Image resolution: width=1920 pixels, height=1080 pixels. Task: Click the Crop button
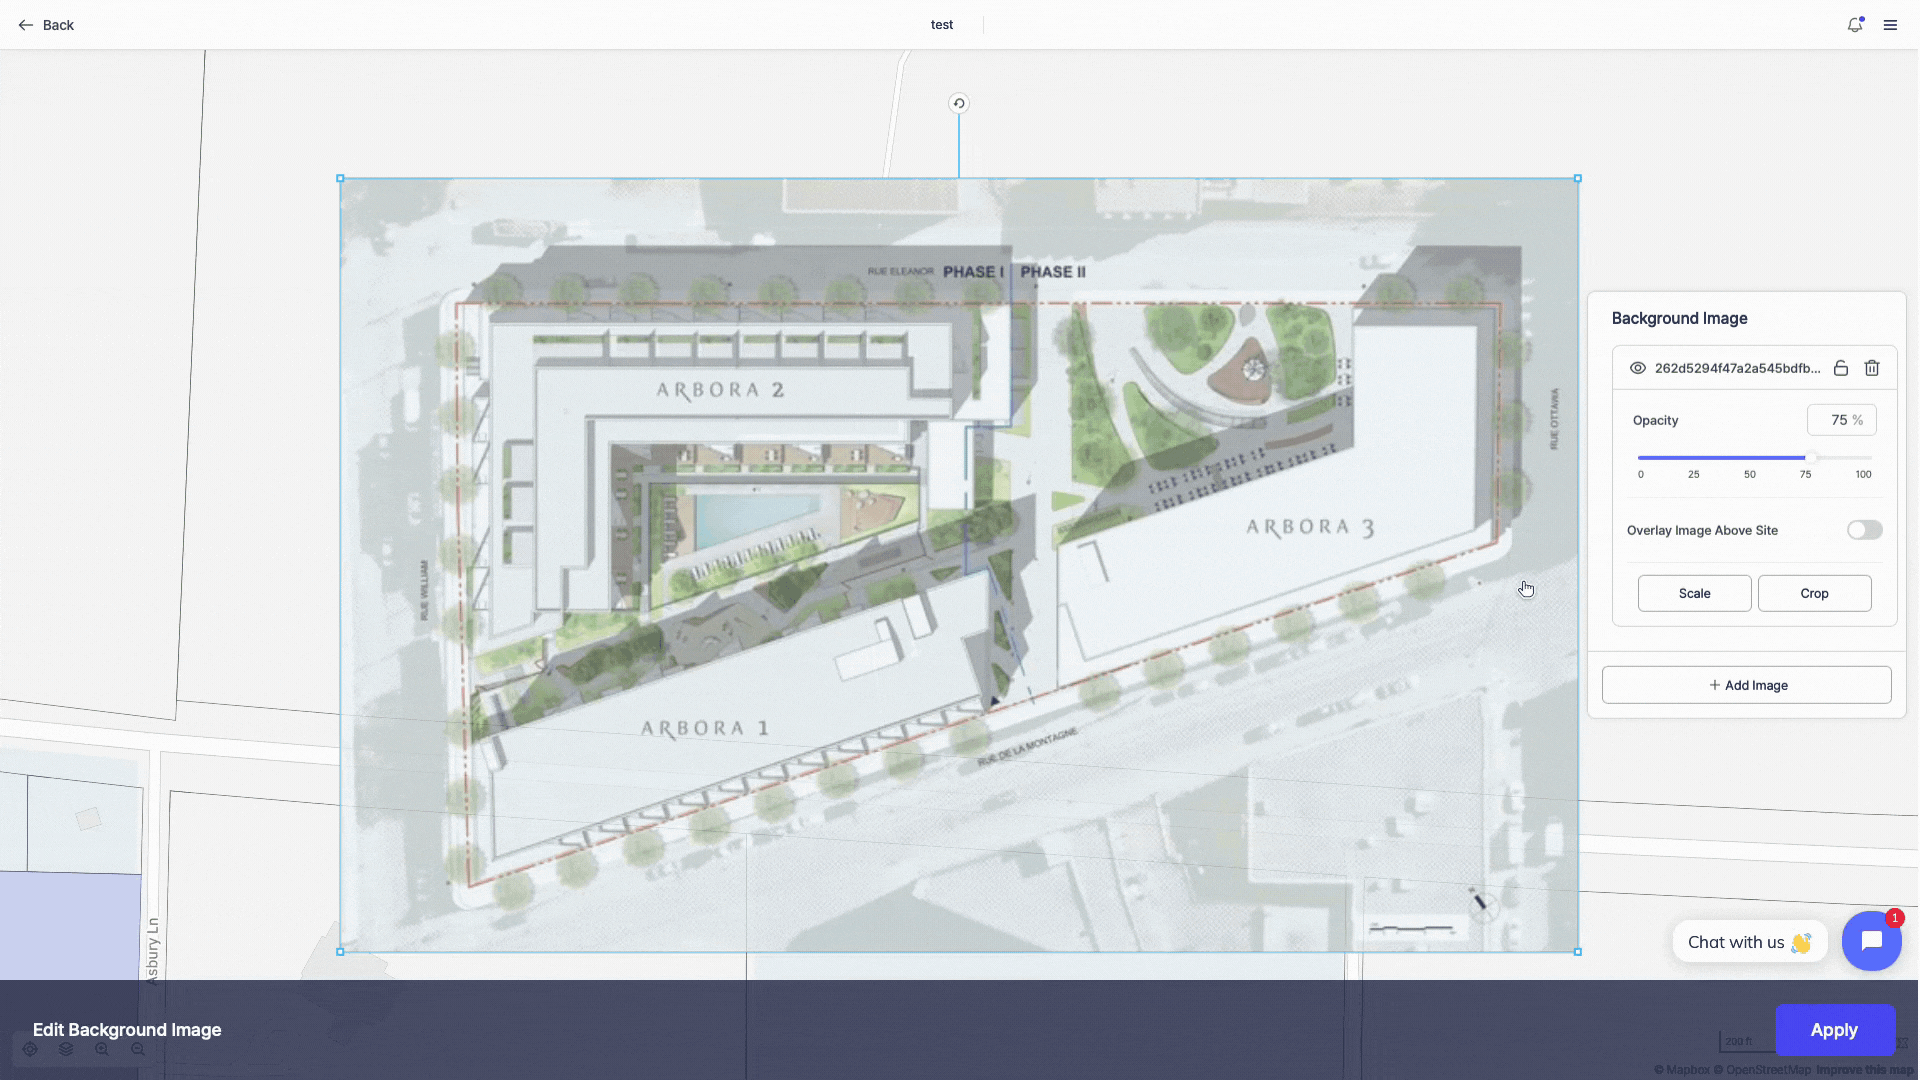1814,593
